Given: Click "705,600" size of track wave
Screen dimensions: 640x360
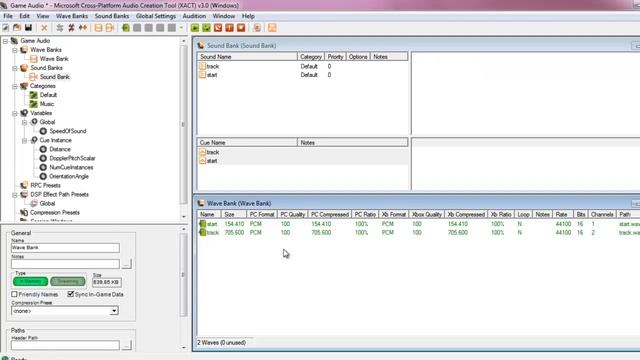Looking at the screenshot, I should pos(234,233).
